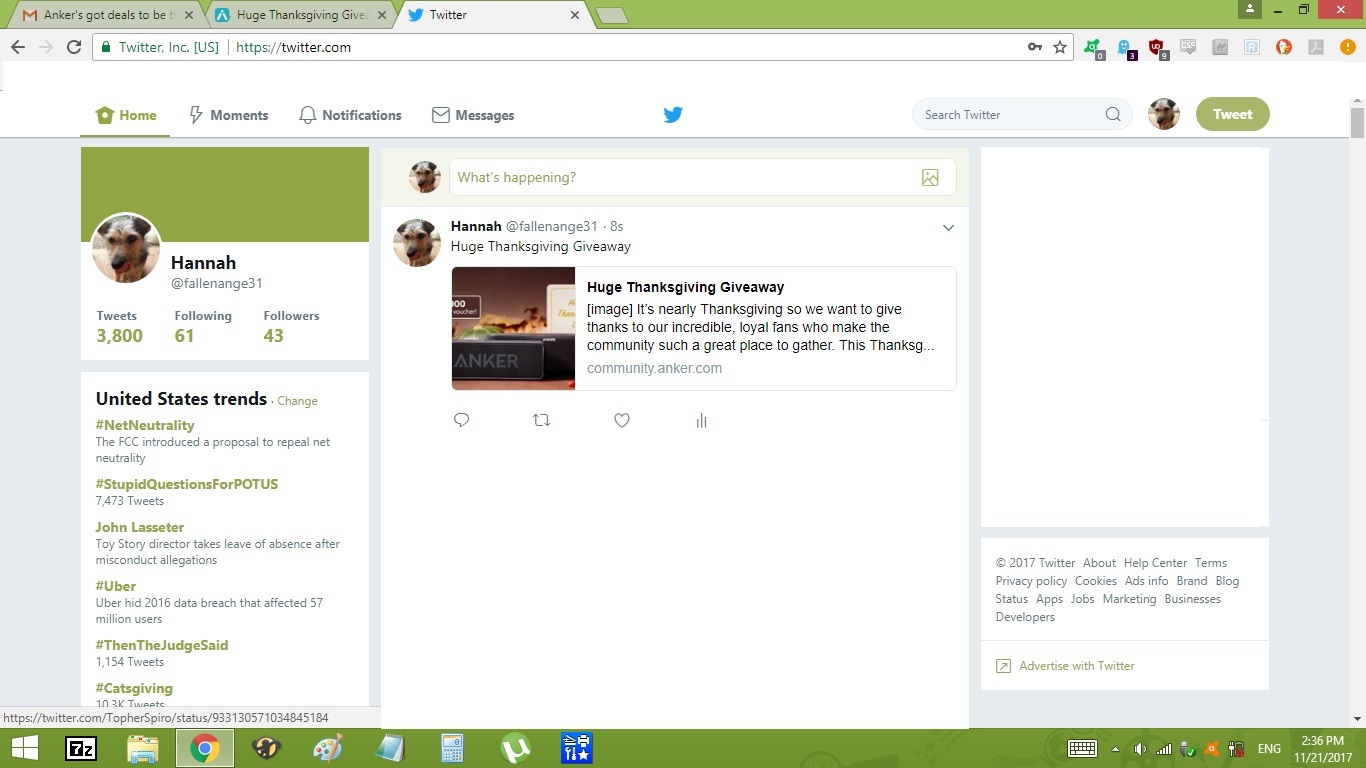
Task: Change the United States trends location
Action: click(297, 401)
